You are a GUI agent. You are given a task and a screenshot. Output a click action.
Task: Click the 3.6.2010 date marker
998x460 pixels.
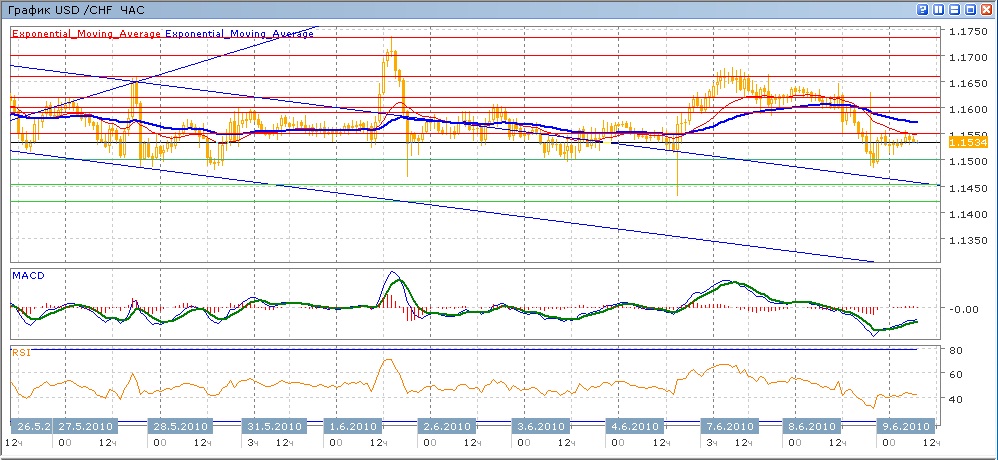tap(541, 424)
